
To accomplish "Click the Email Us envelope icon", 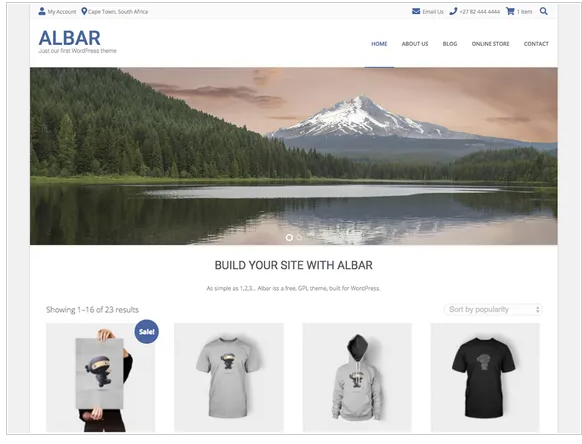I will (416, 12).
